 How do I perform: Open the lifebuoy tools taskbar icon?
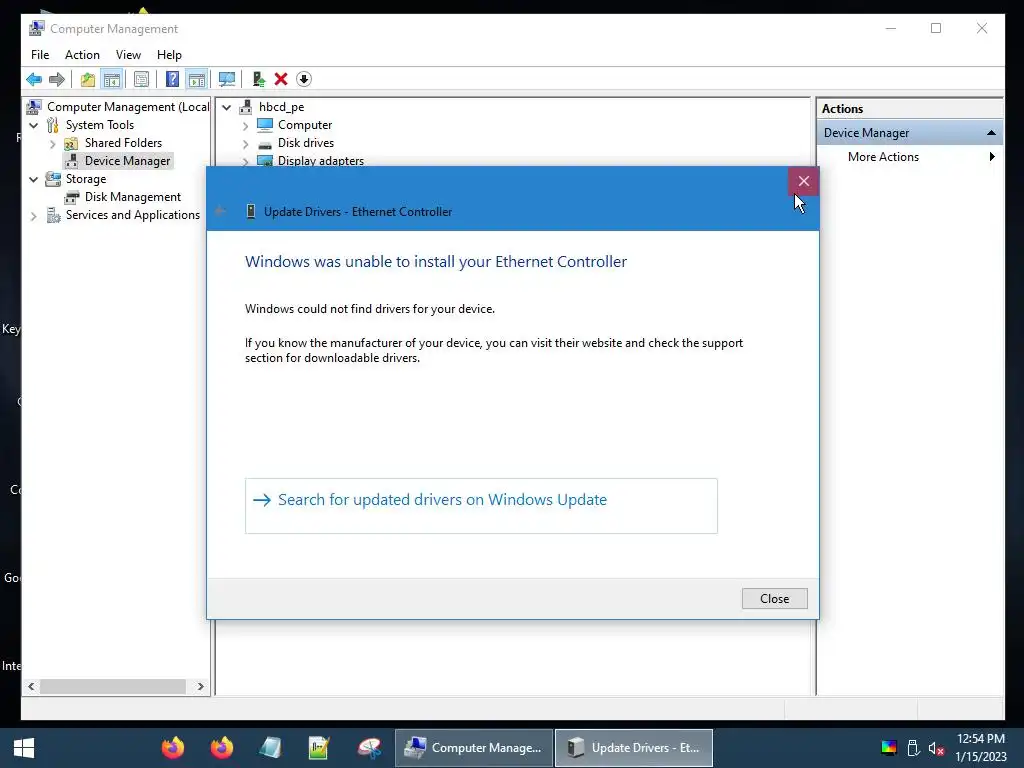tap(368, 748)
